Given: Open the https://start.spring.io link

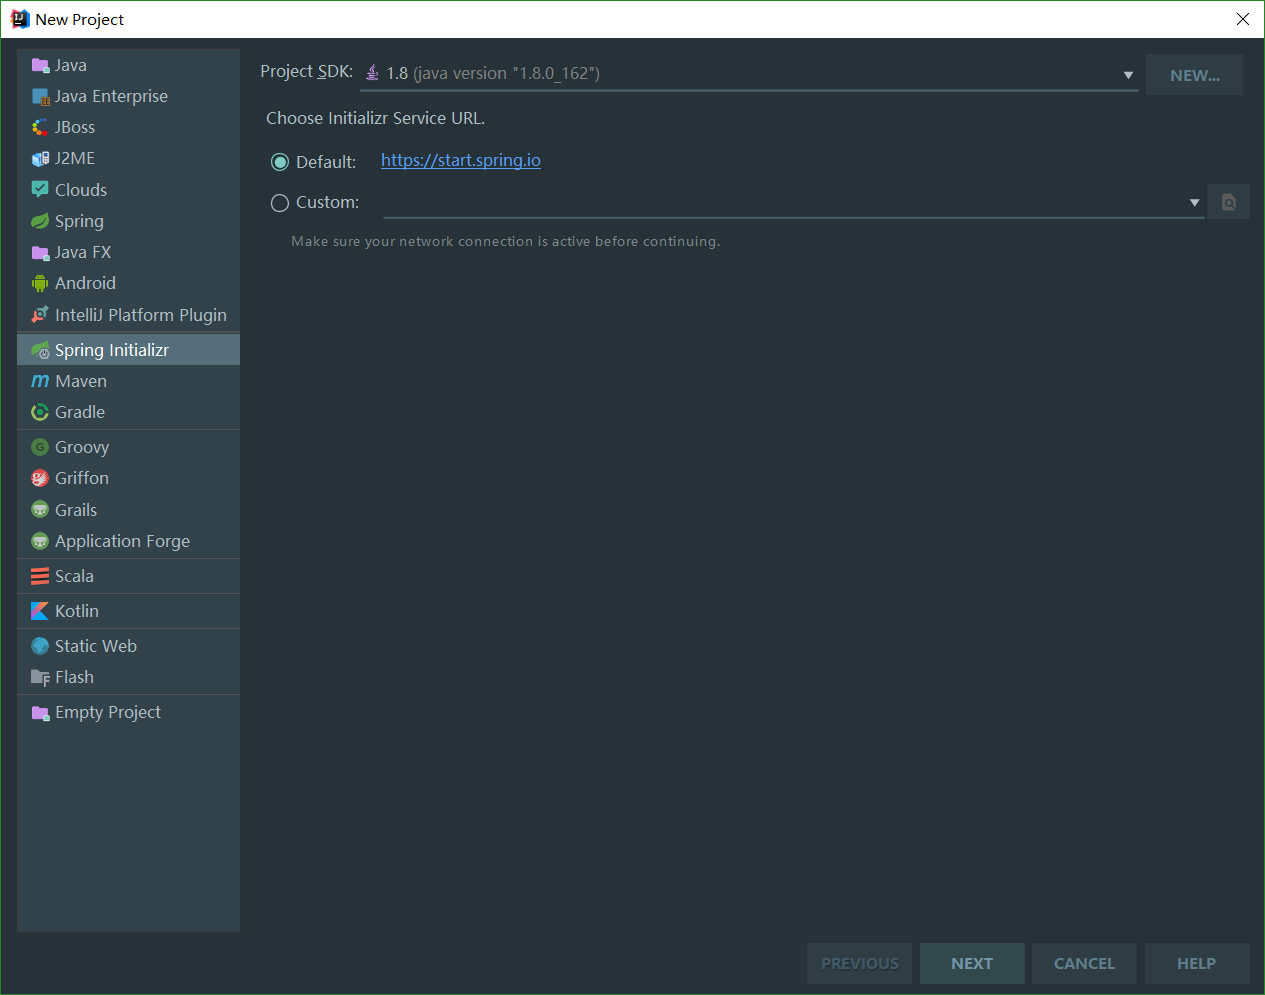Looking at the screenshot, I should tap(460, 160).
